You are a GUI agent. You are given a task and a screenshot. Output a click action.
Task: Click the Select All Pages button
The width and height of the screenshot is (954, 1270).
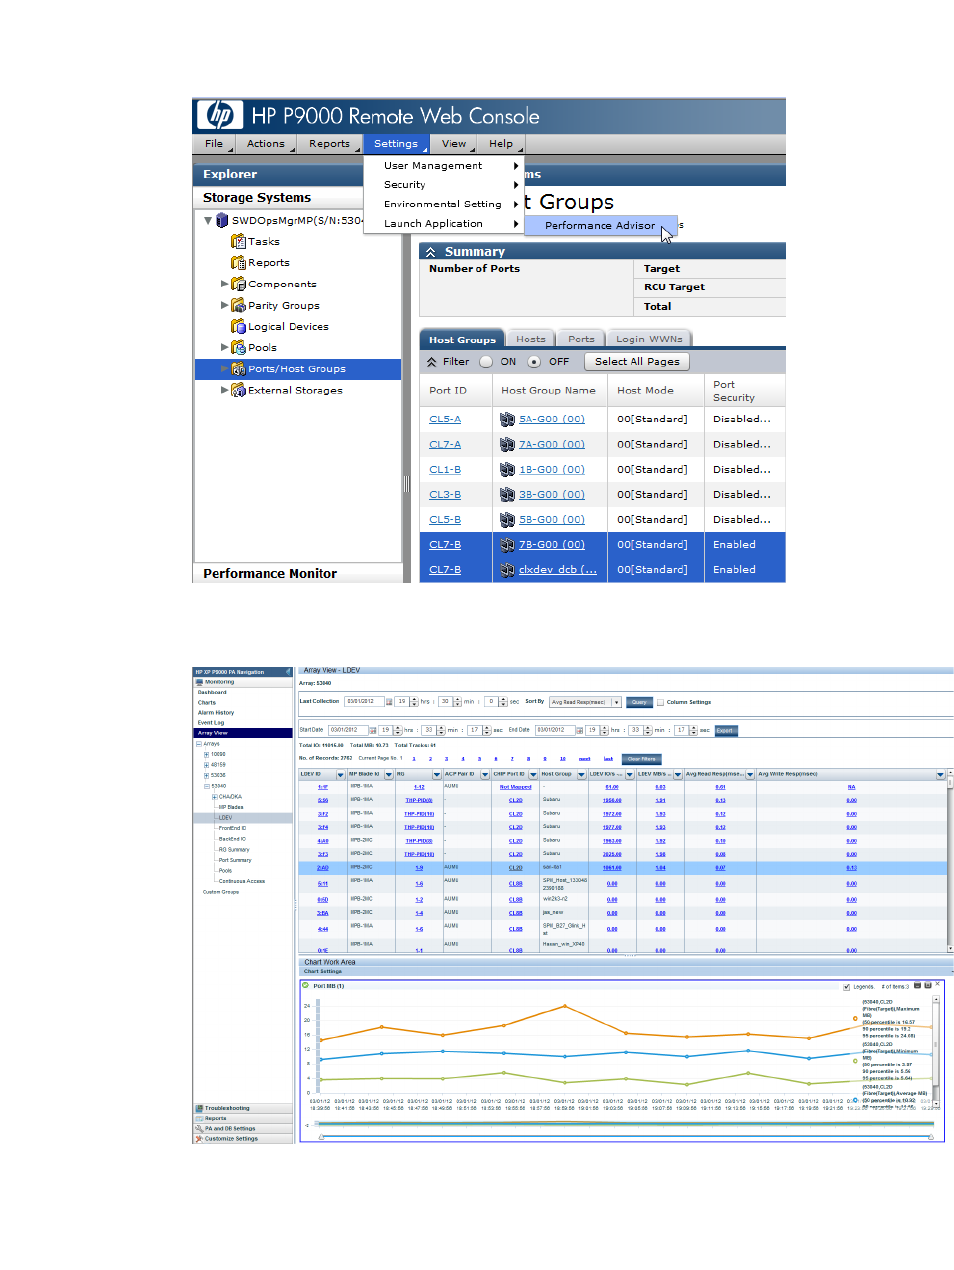click(x=637, y=362)
